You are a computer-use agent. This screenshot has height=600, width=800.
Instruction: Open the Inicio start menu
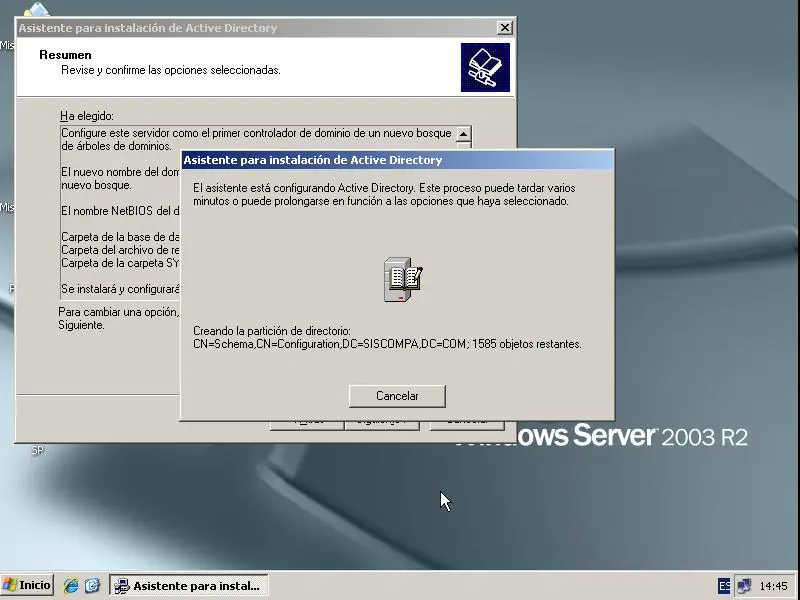click(27, 585)
